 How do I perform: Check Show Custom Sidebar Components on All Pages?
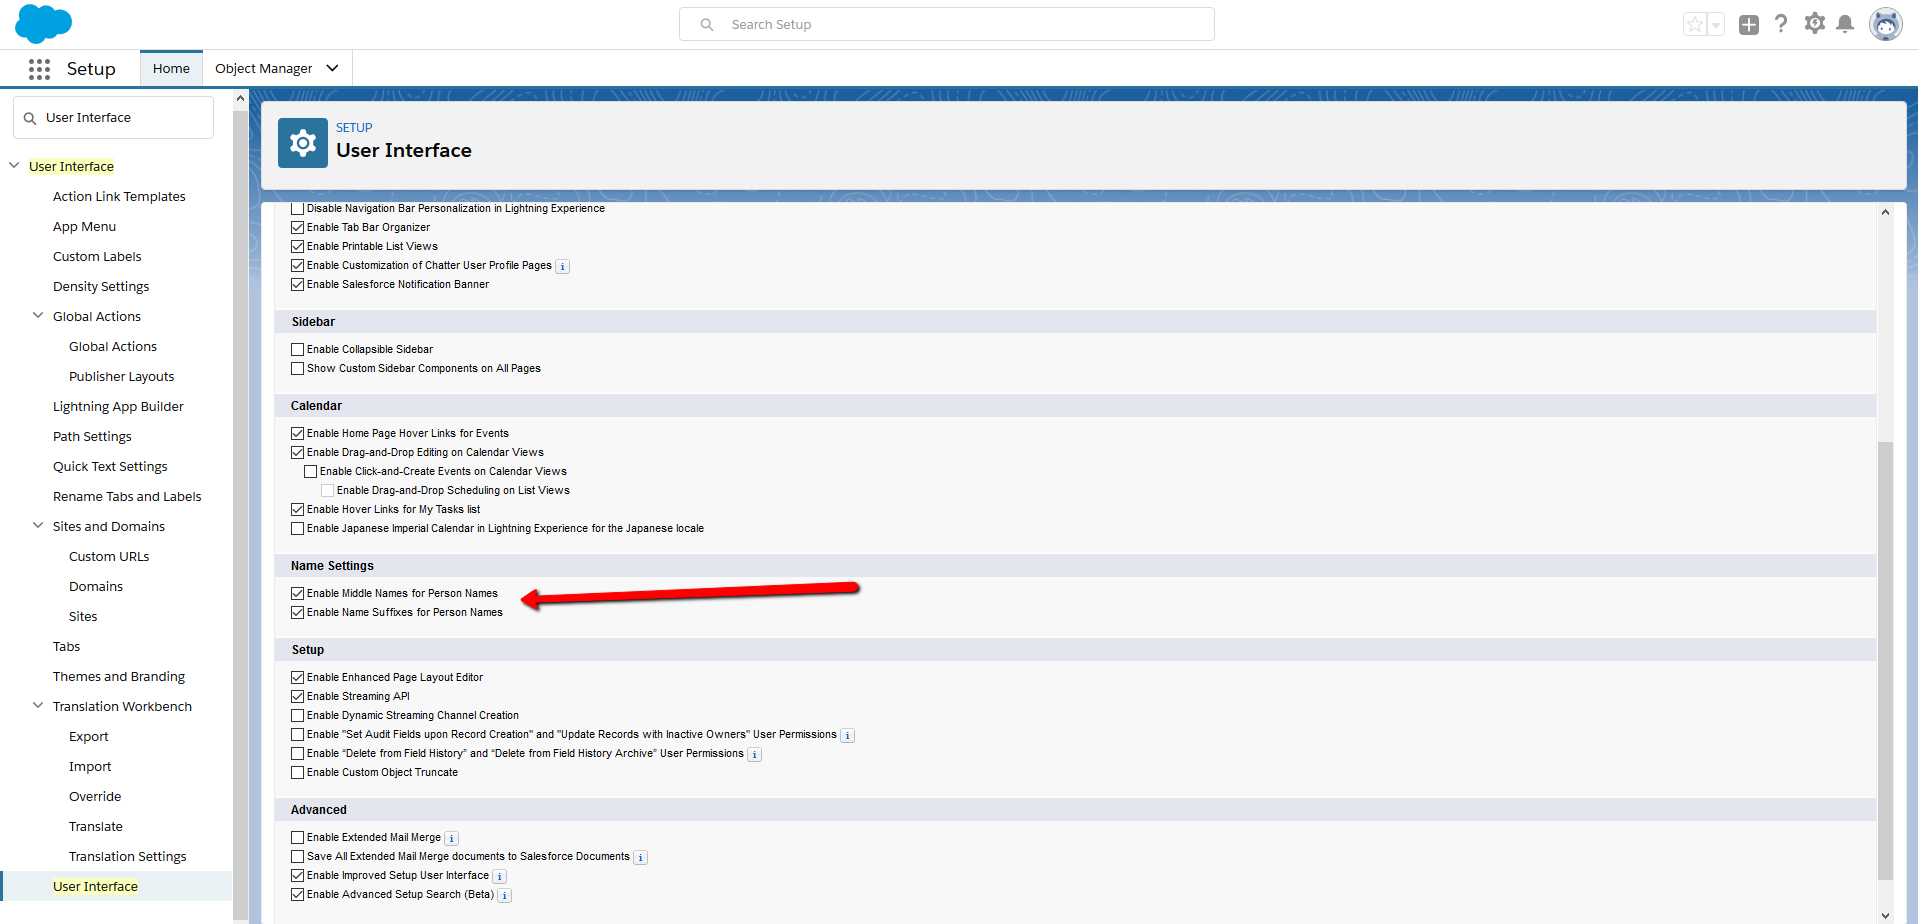297,369
